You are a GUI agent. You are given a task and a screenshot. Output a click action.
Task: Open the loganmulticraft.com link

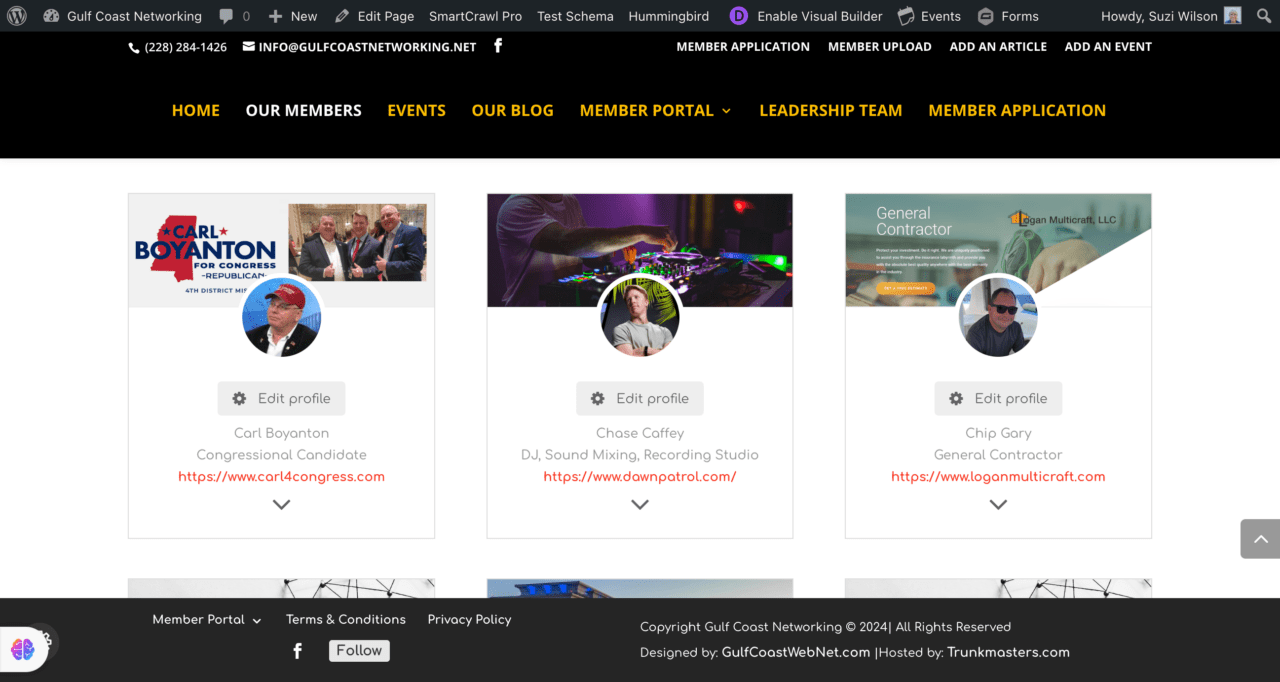pyautogui.click(x=998, y=477)
